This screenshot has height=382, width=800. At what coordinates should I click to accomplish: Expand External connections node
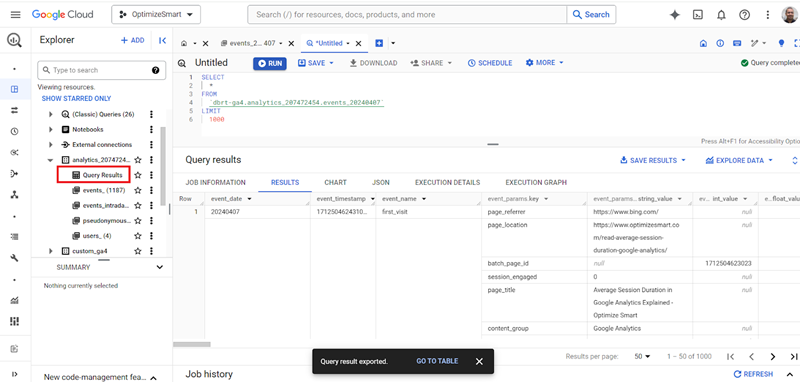51,145
